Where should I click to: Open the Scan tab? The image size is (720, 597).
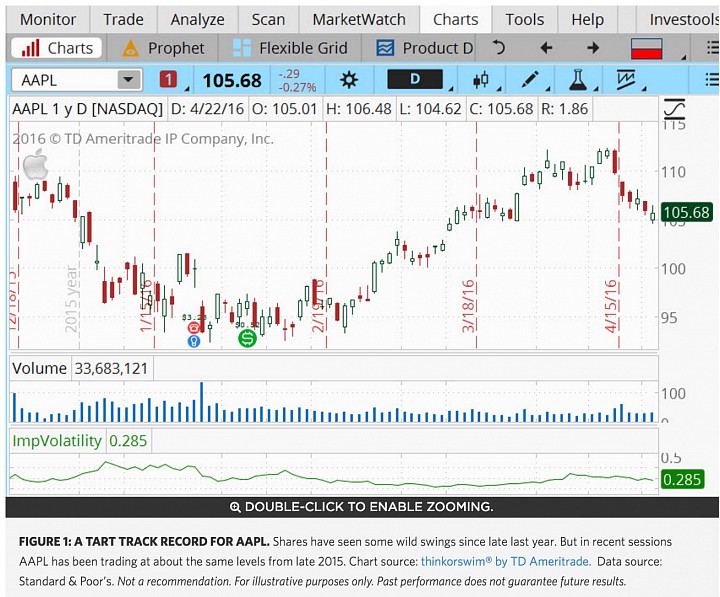coord(268,19)
